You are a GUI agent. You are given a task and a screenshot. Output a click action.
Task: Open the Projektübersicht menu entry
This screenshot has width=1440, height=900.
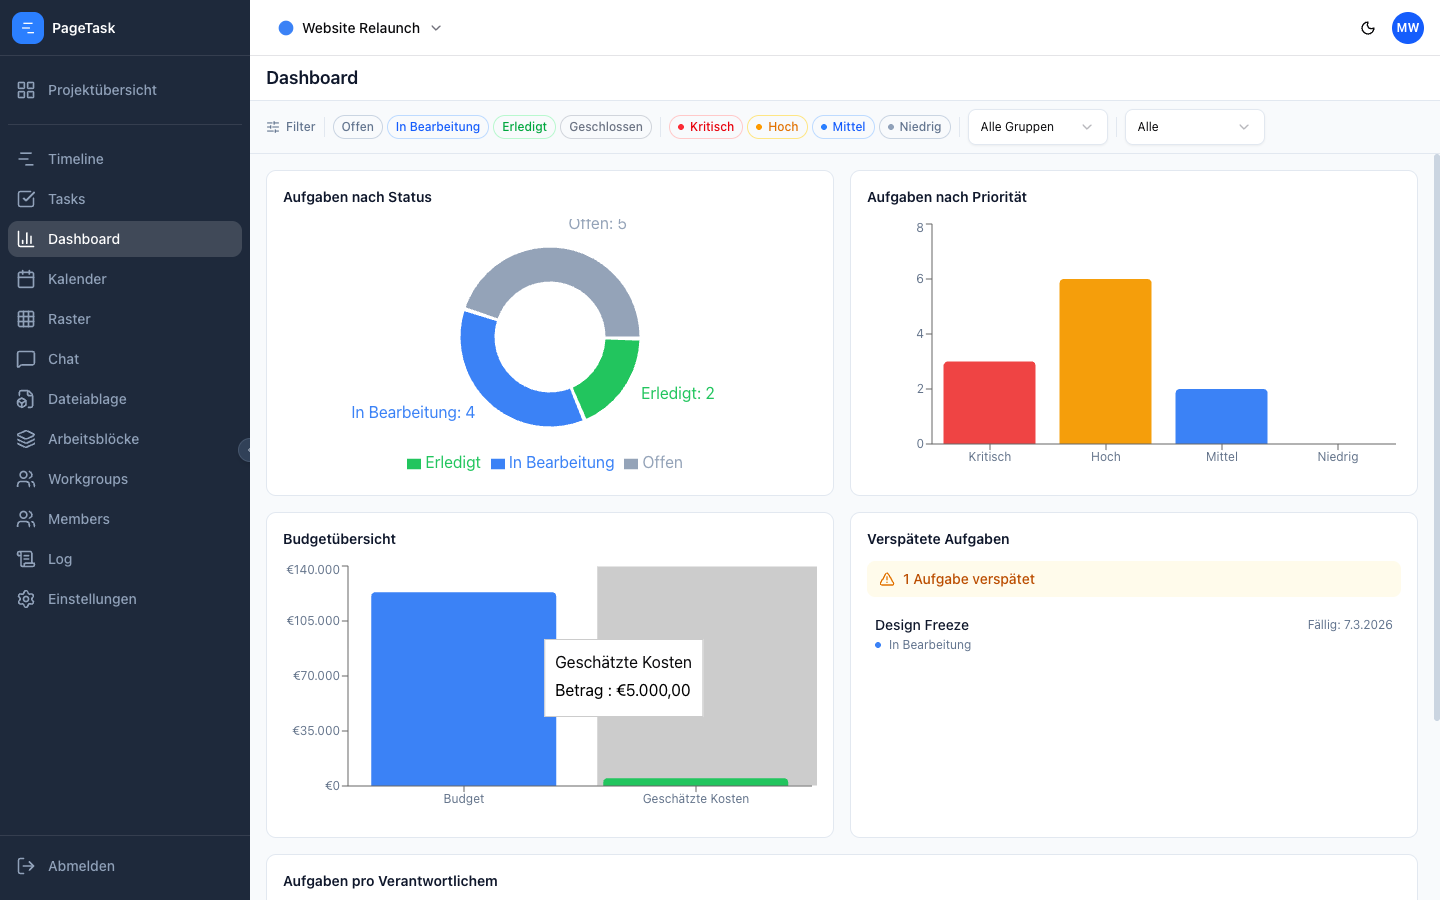pyautogui.click(x=103, y=90)
